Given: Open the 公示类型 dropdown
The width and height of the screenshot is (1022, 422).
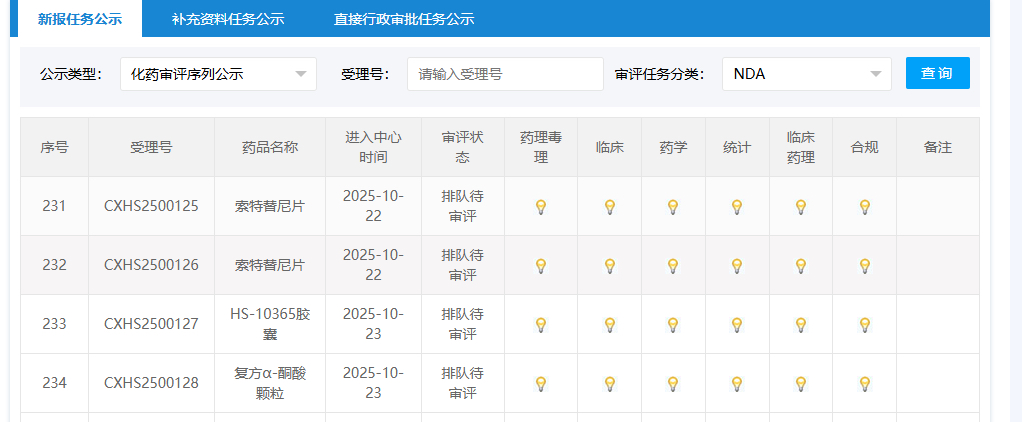Looking at the screenshot, I should pos(218,74).
